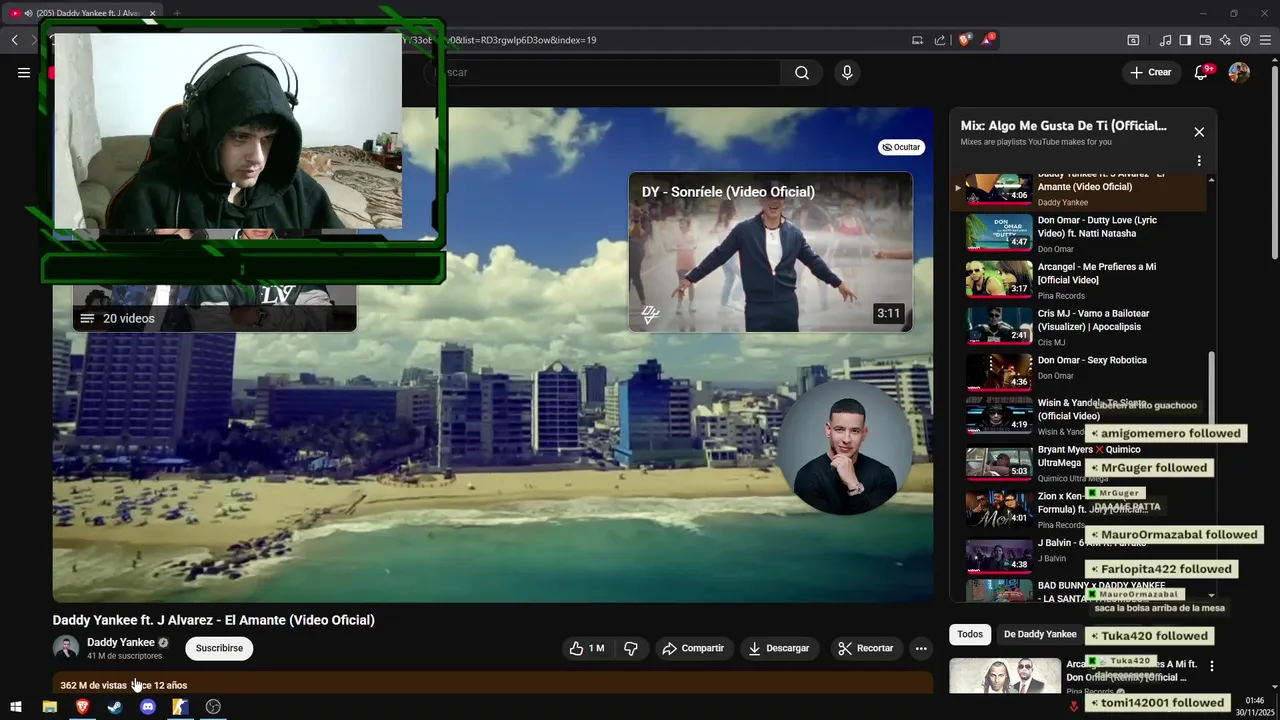1280x720 pixels.
Task: Start voice search with the microphone icon
Action: coord(847,72)
